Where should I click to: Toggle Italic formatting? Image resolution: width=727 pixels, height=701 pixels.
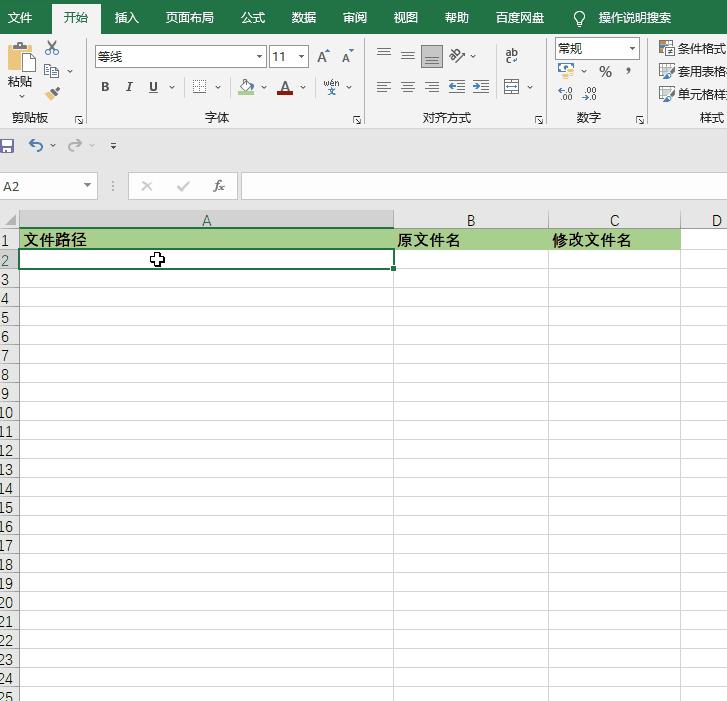(x=129, y=87)
